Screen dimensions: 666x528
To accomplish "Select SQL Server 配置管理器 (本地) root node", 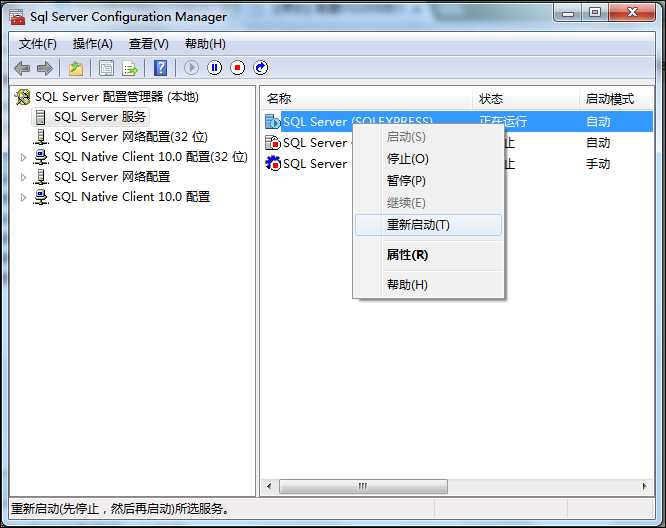I will coord(116,97).
